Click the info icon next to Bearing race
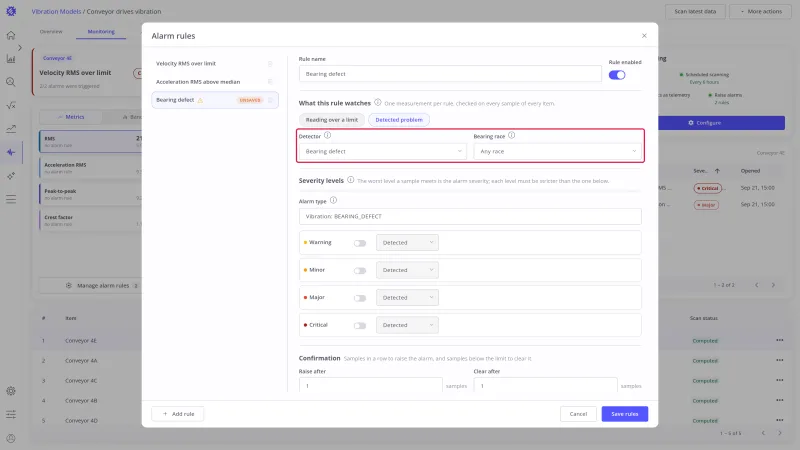Screen dimensions: 800x450 pyautogui.click(x=511, y=135)
